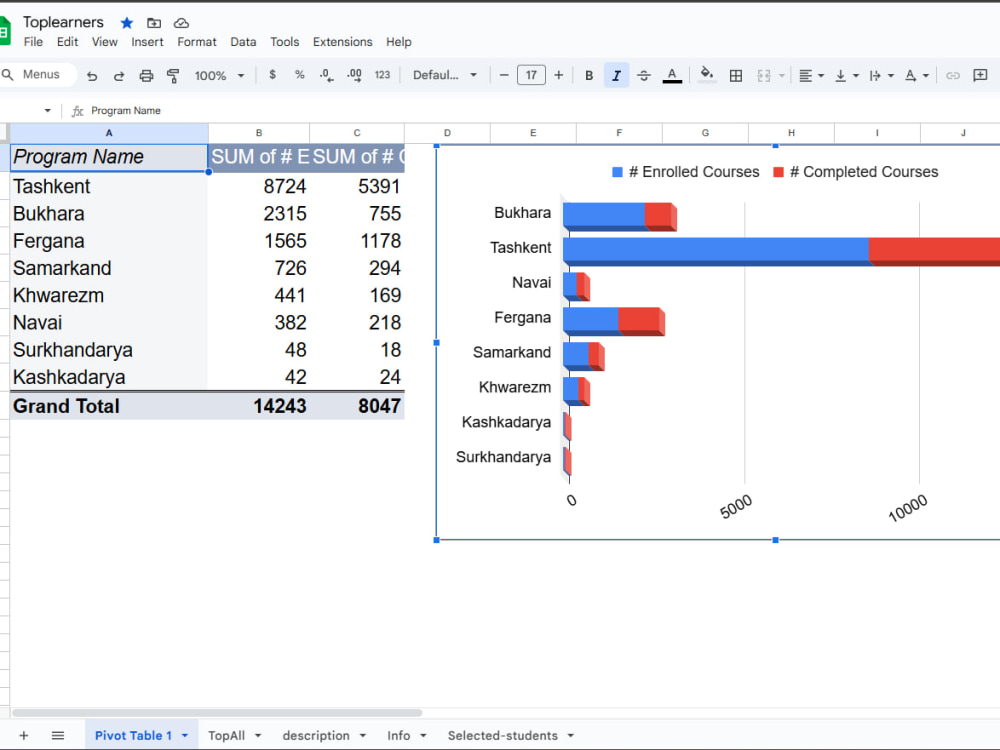
Task: Undo the last action
Action: click(x=92, y=75)
